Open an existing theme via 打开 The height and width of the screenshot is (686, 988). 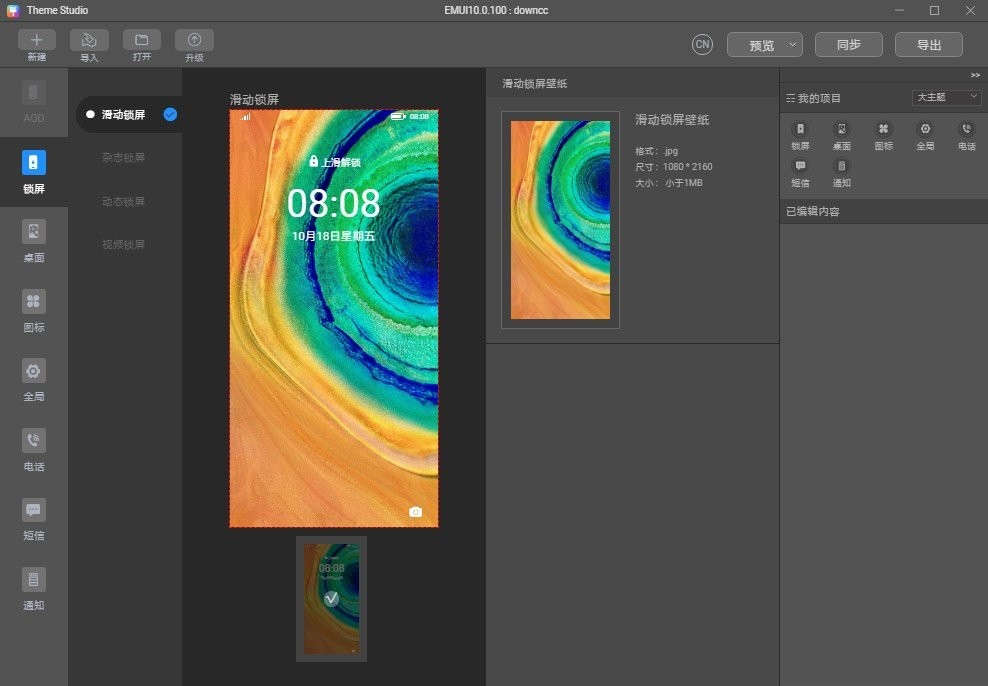tap(141, 43)
